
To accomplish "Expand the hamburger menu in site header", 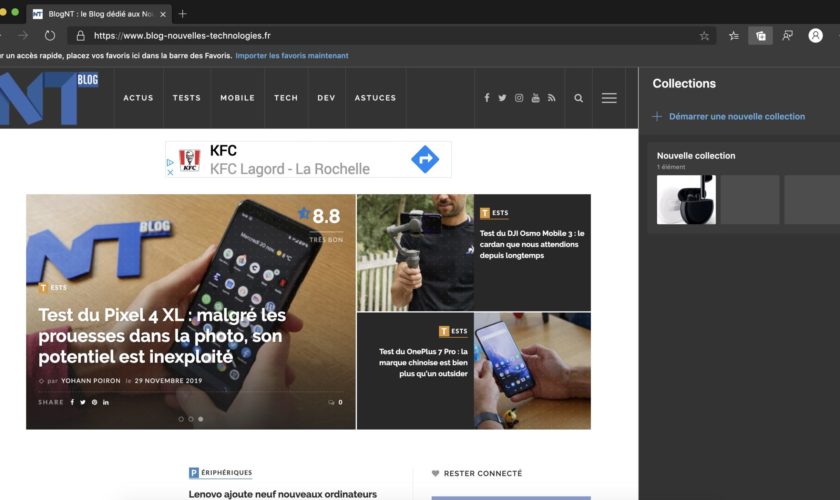I will 609,98.
